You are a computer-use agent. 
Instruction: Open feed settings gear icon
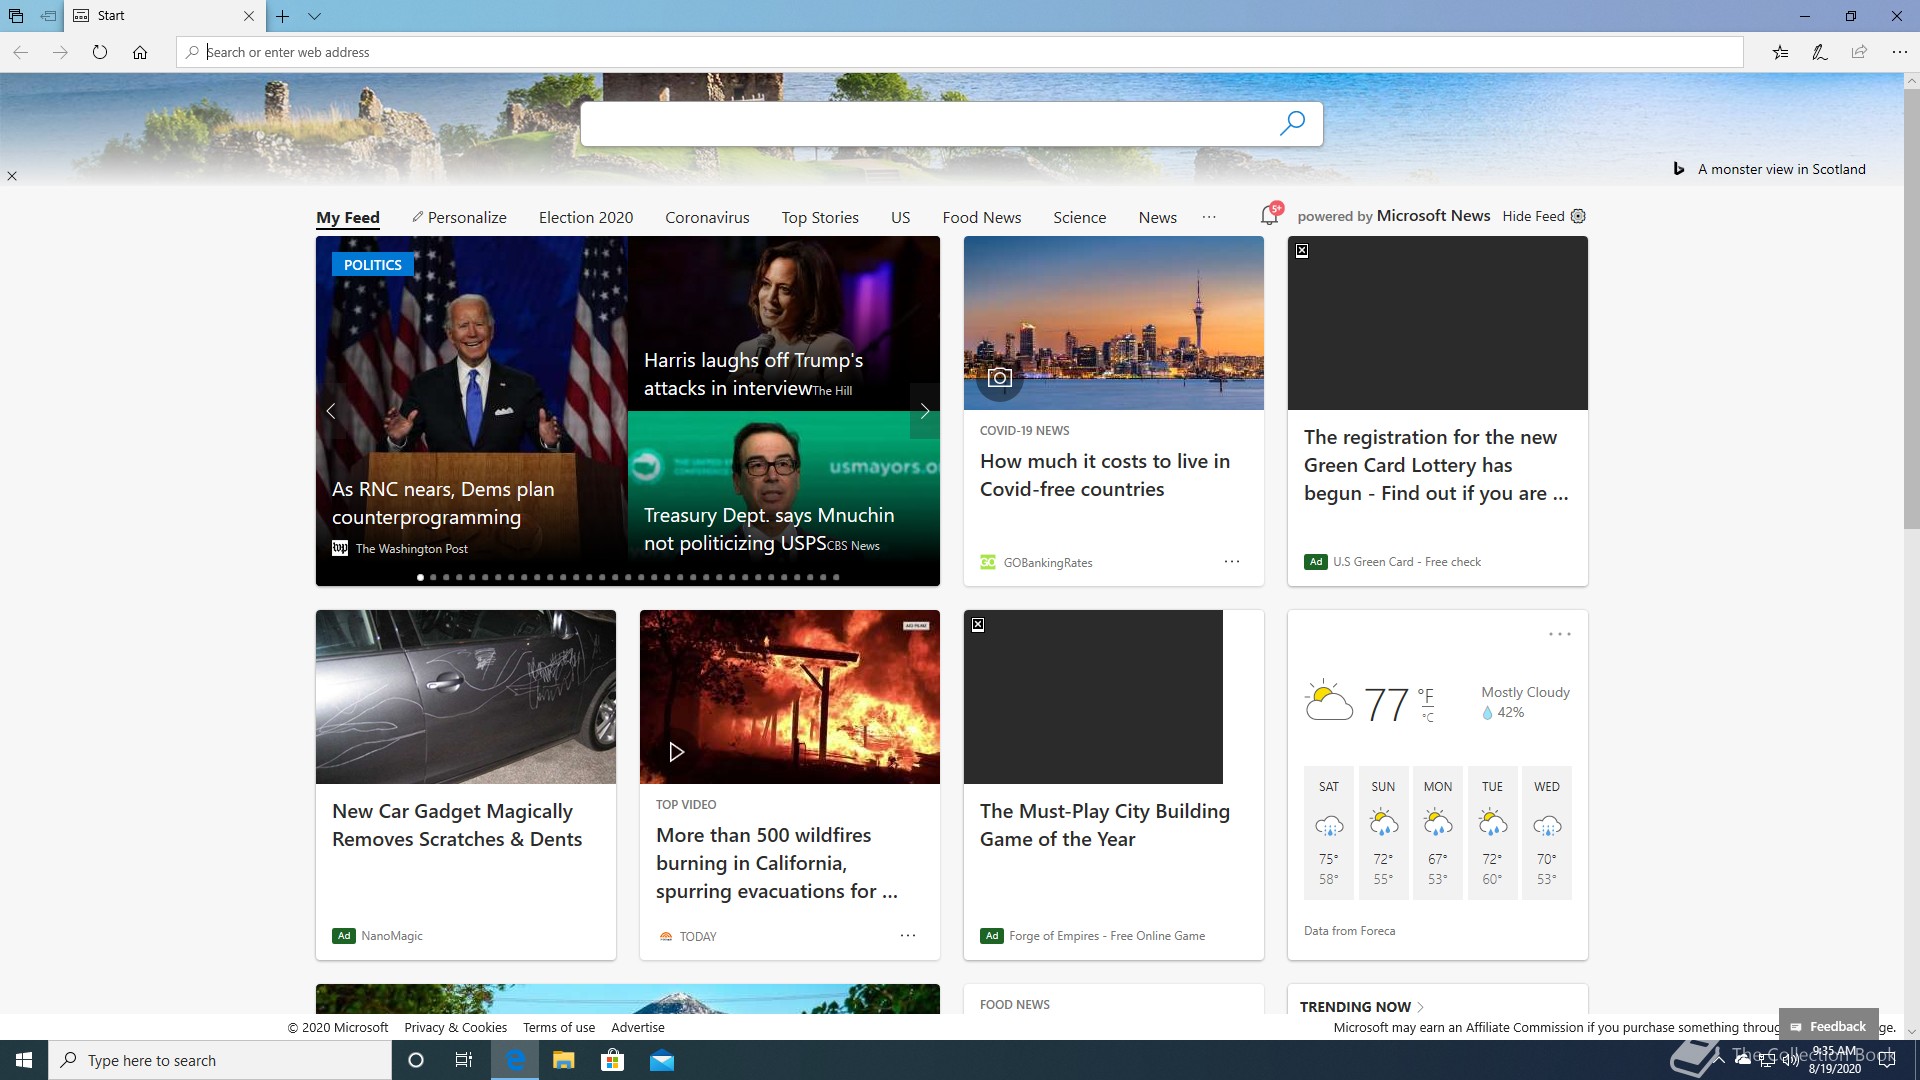(1578, 216)
